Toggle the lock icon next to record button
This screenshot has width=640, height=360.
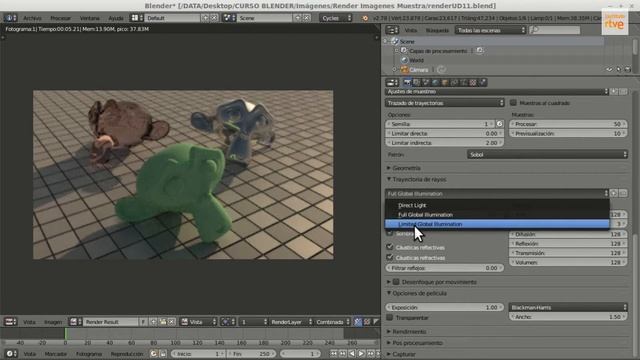point(162,353)
